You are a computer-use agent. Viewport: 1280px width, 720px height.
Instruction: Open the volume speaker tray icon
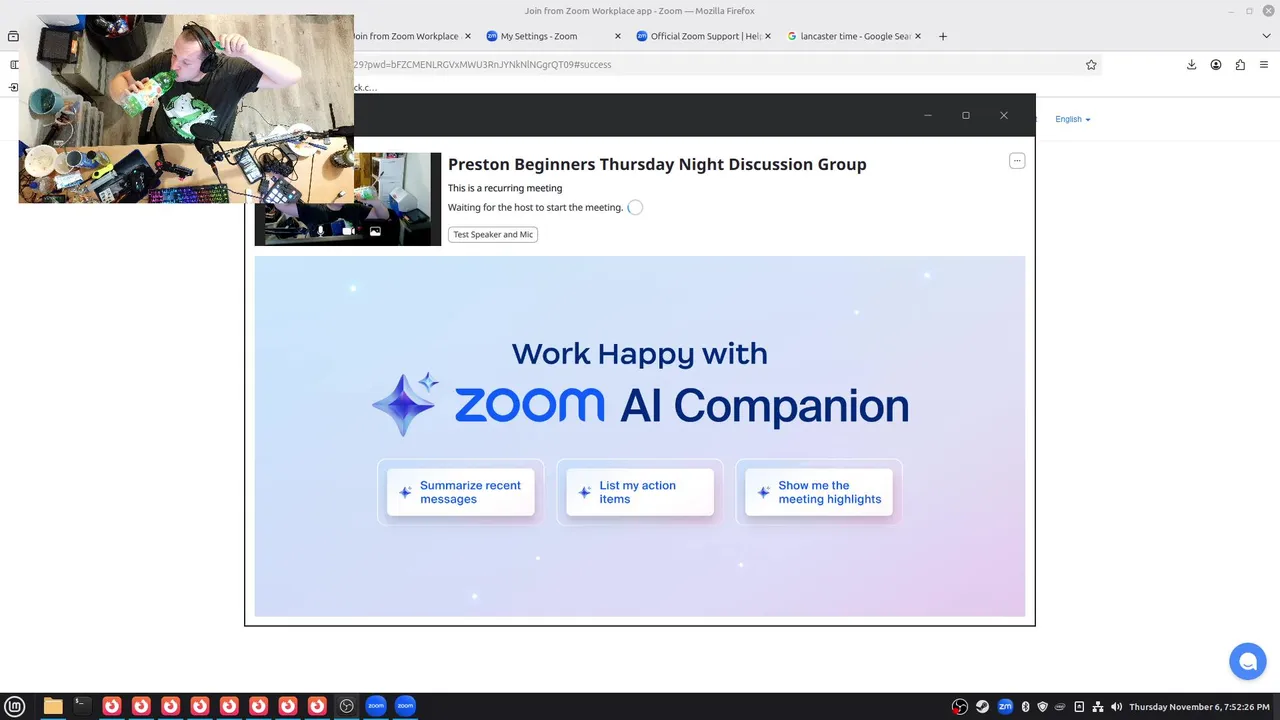point(1116,707)
